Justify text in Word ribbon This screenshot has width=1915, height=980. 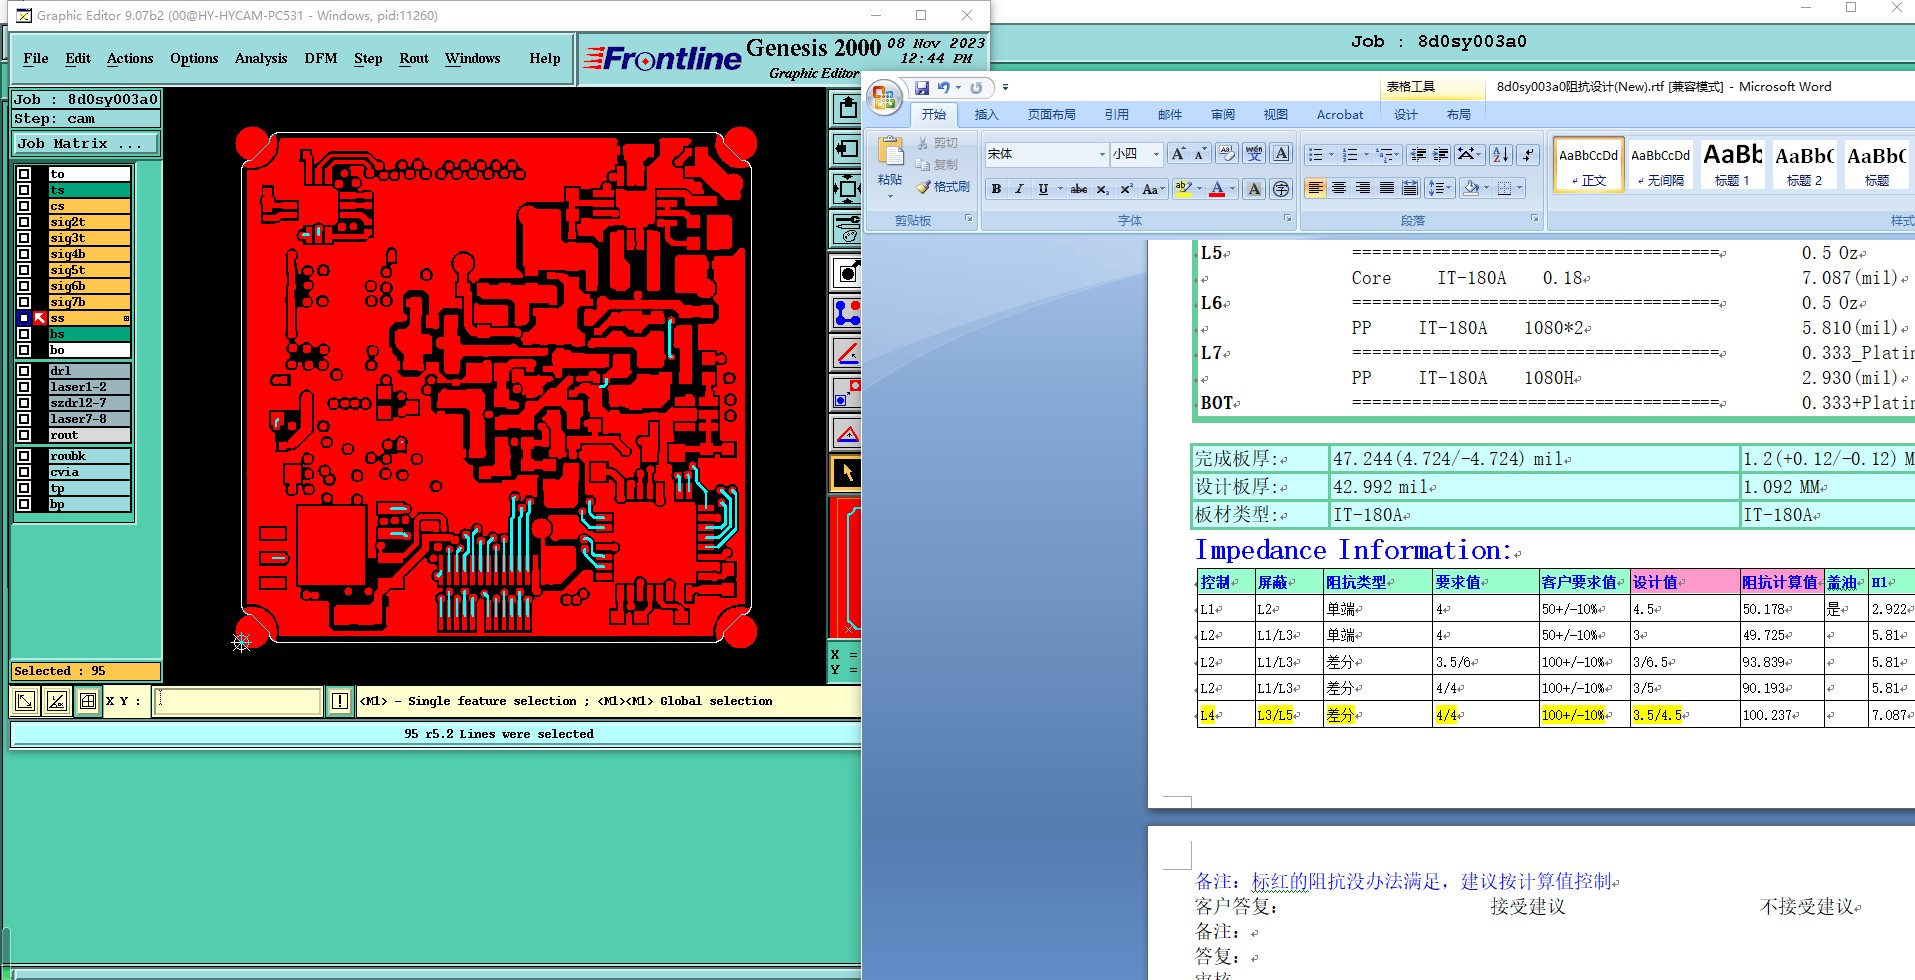click(1386, 188)
